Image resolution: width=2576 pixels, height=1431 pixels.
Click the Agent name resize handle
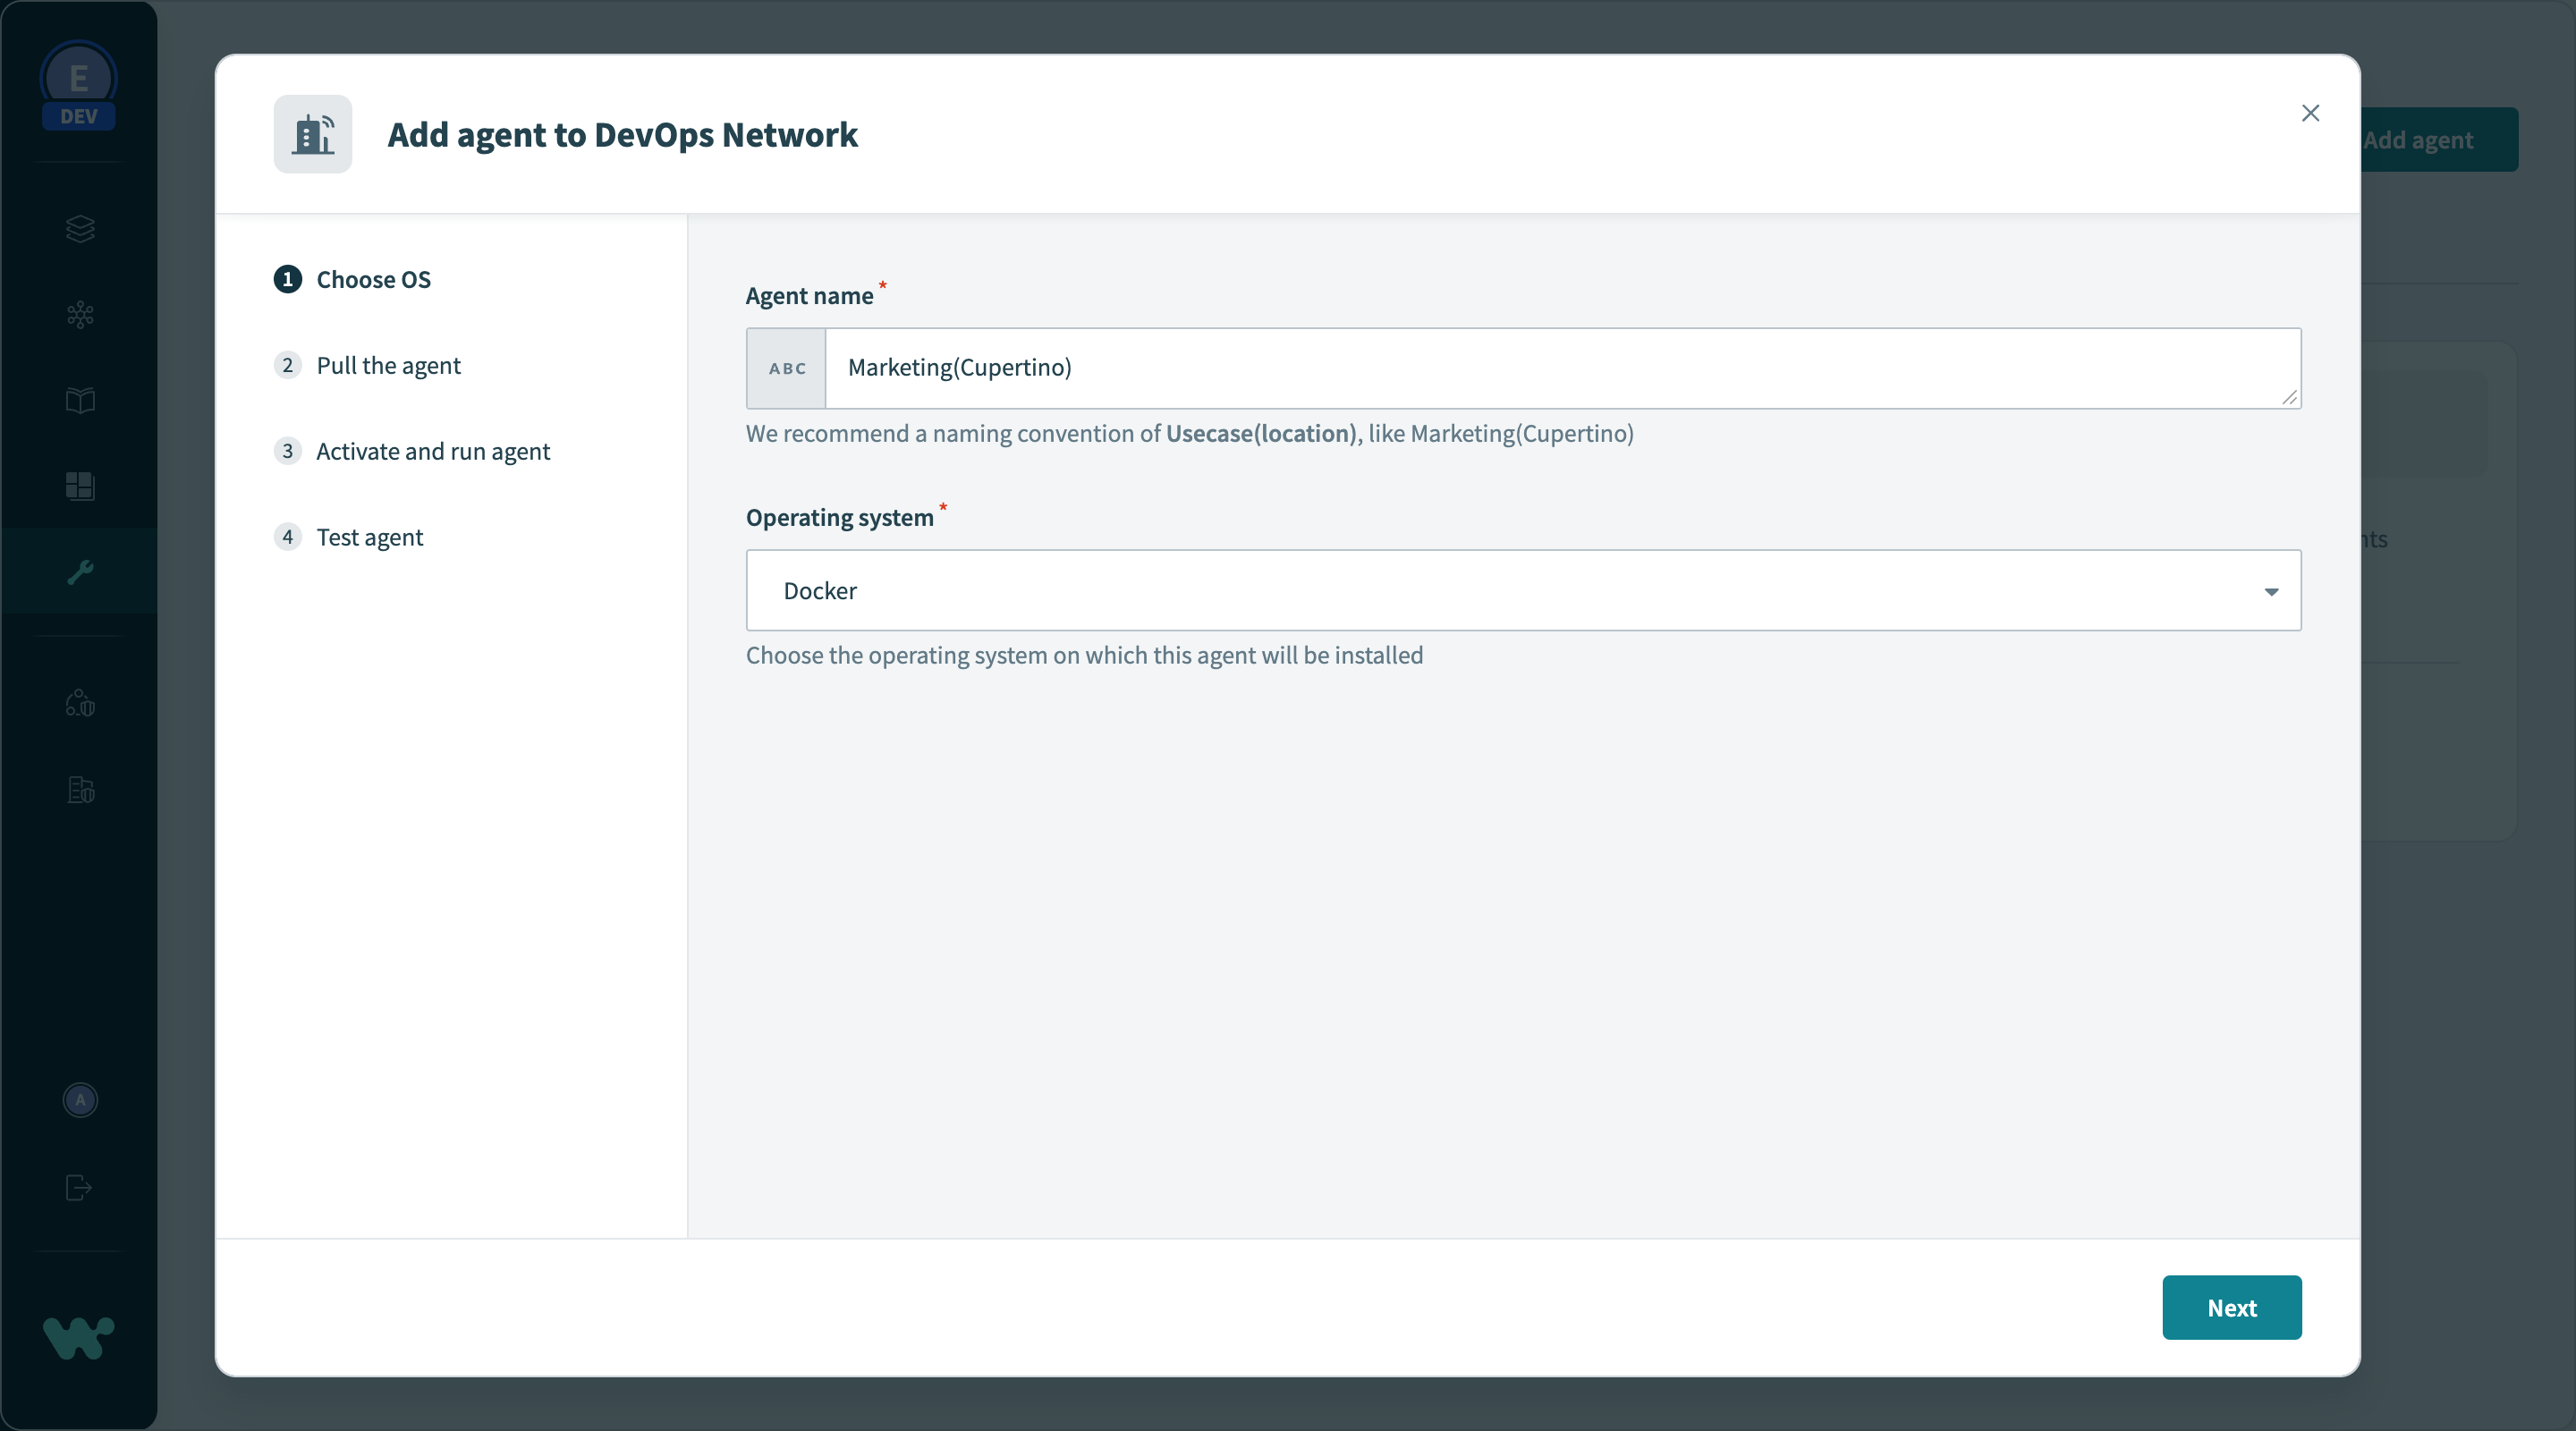(x=2289, y=397)
